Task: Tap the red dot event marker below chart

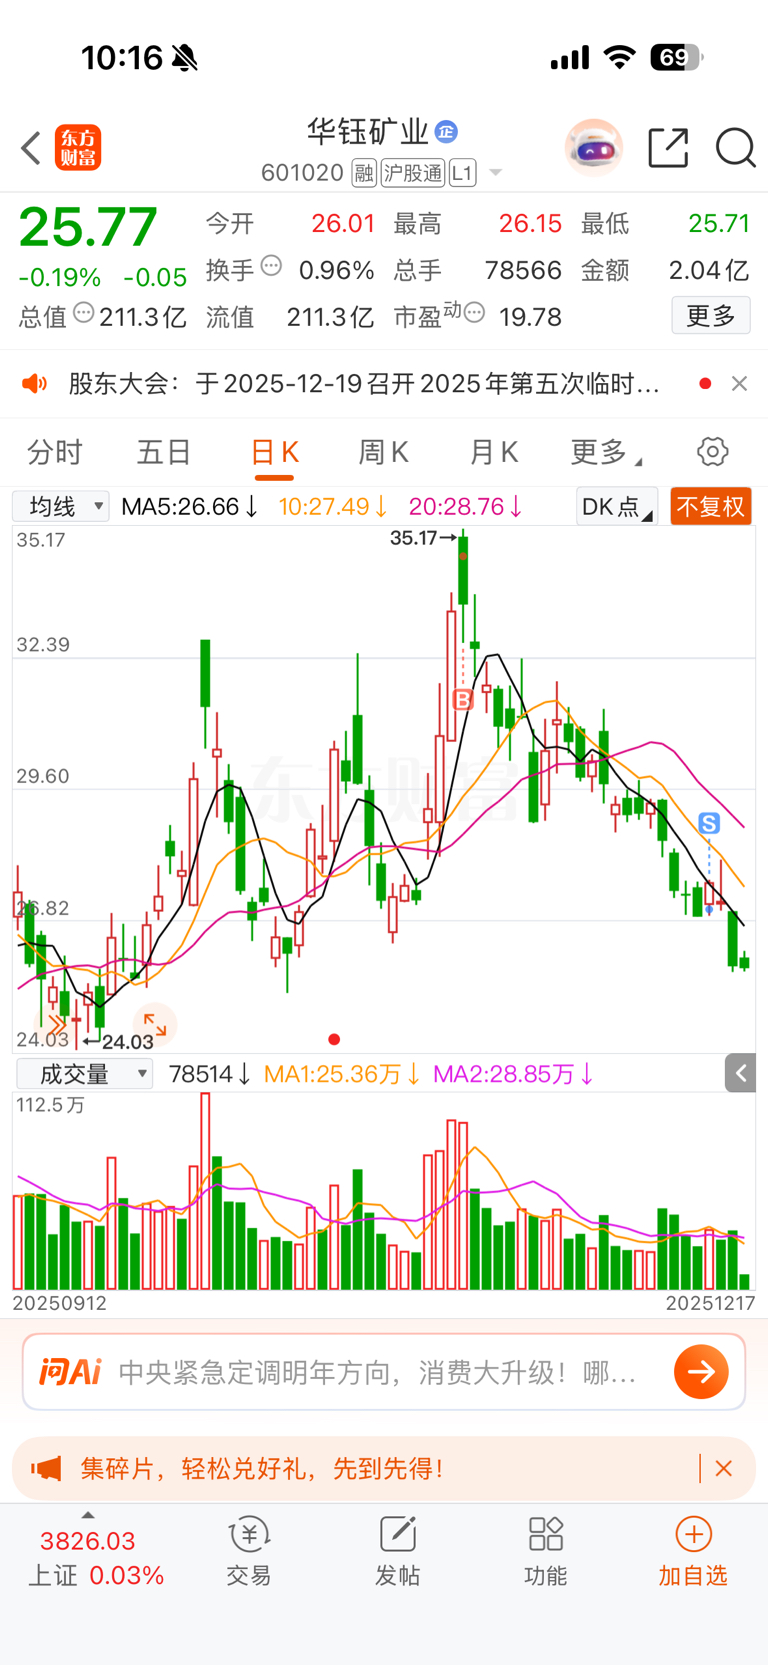Action: pyautogui.click(x=334, y=1040)
